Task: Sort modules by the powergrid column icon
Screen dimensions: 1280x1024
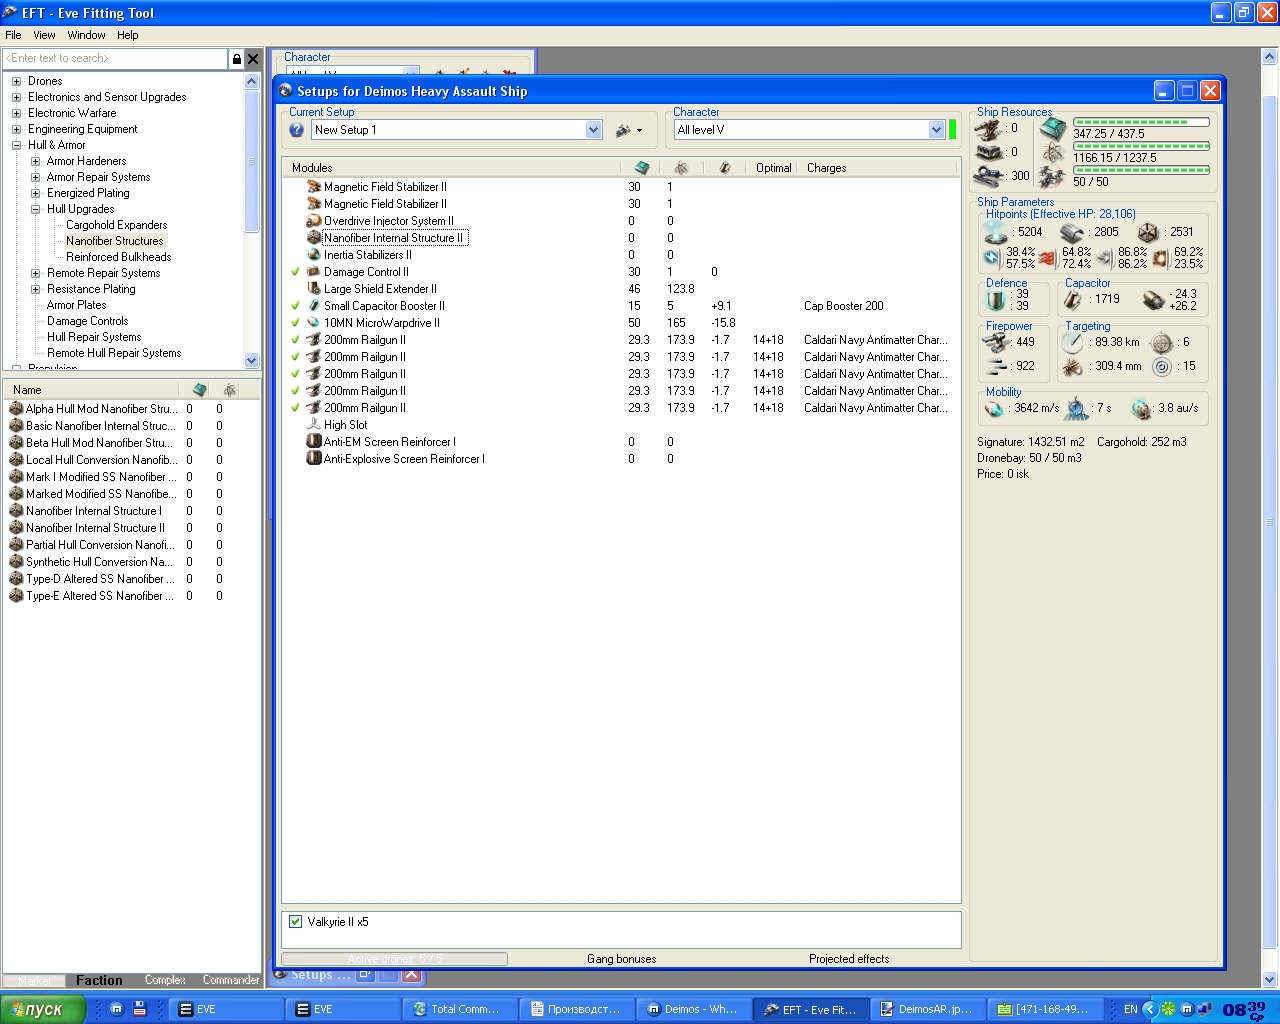Action: (681, 168)
